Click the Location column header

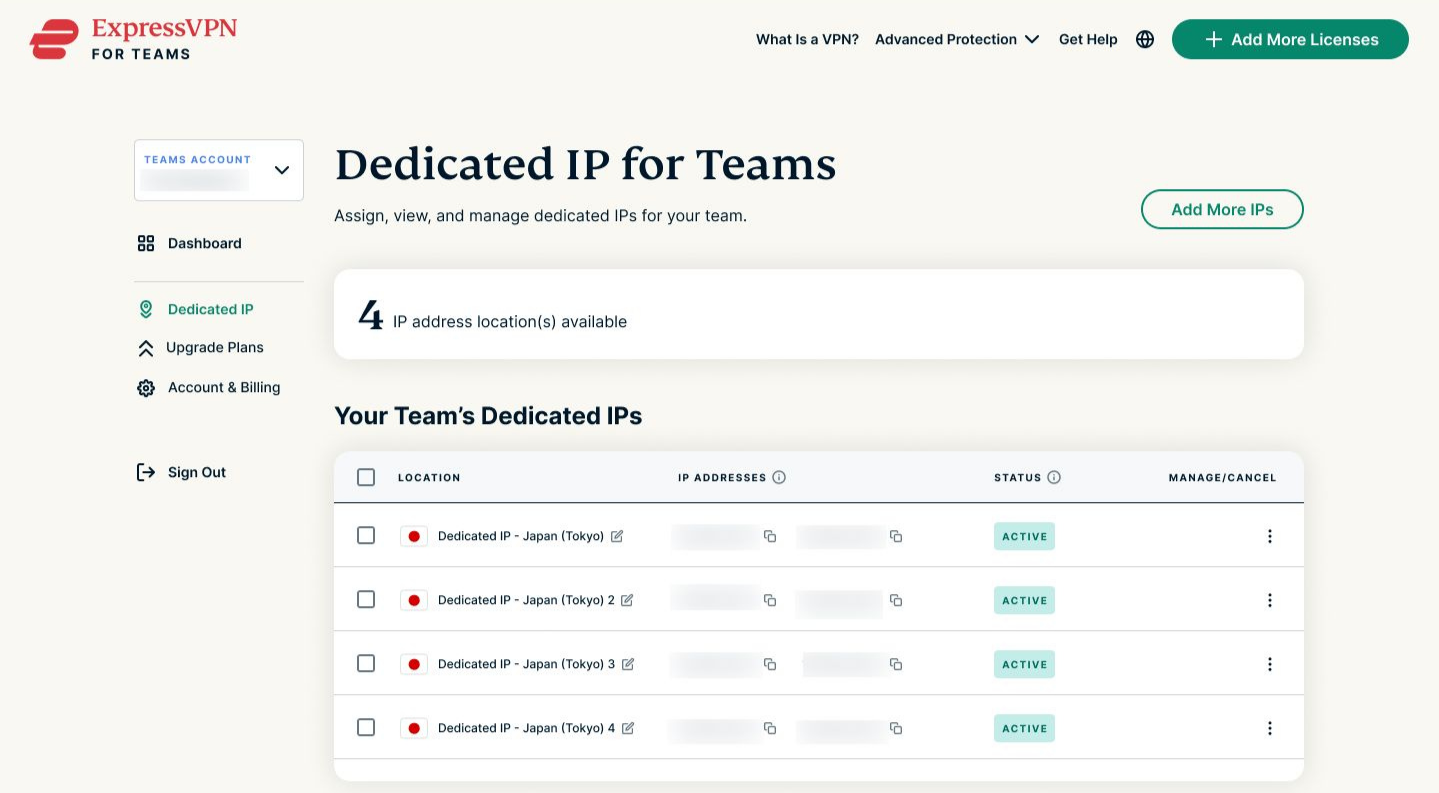tap(429, 478)
